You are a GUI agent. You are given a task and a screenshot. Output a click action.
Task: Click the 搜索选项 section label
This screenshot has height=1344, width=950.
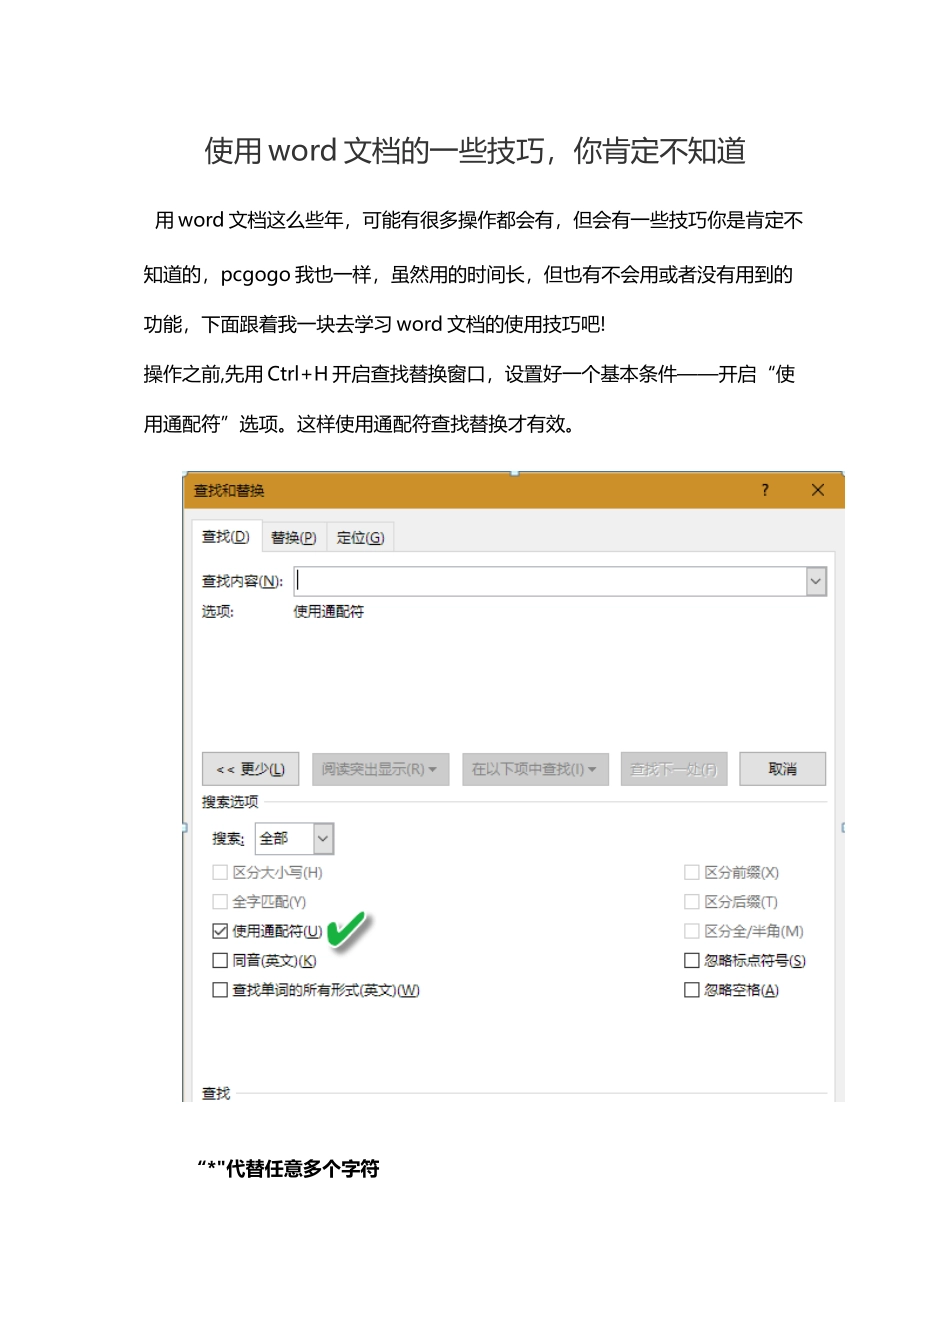pyautogui.click(x=230, y=802)
